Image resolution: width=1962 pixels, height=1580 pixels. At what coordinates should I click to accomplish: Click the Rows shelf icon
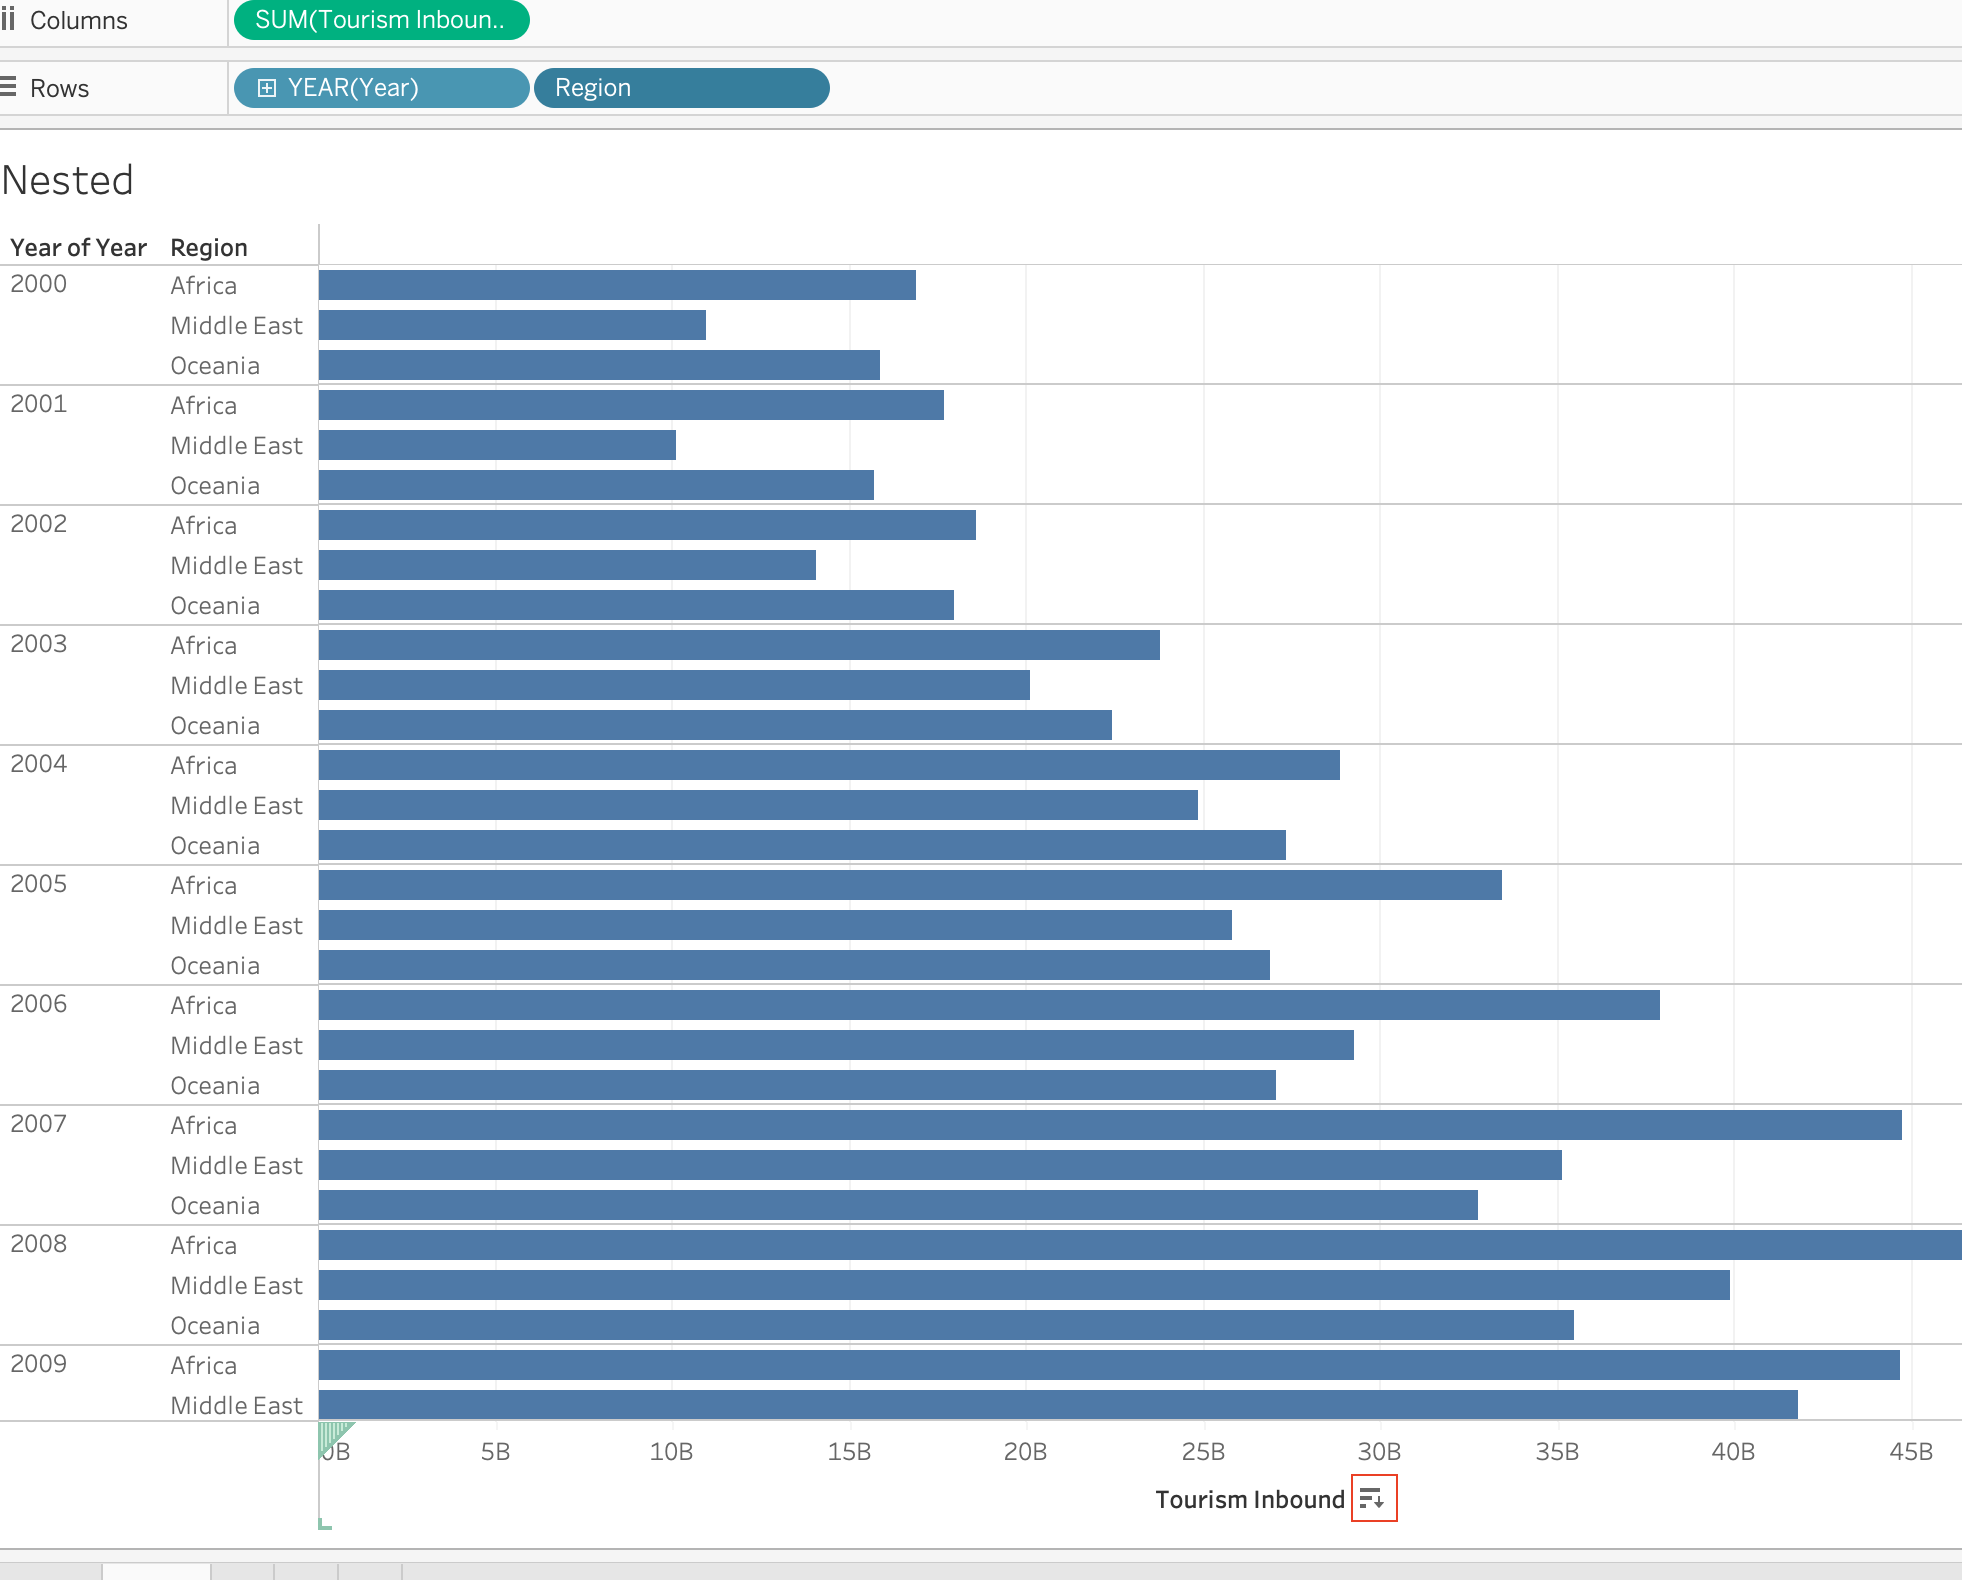[8, 87]
